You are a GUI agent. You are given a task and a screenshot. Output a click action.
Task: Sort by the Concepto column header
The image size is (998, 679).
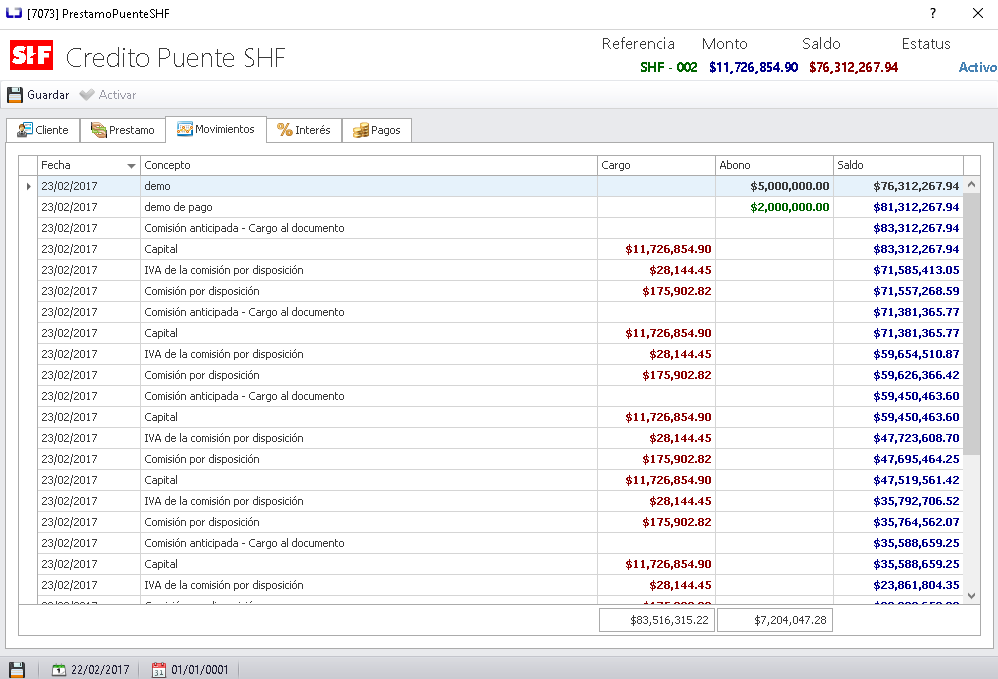click(x=369, y=165)
